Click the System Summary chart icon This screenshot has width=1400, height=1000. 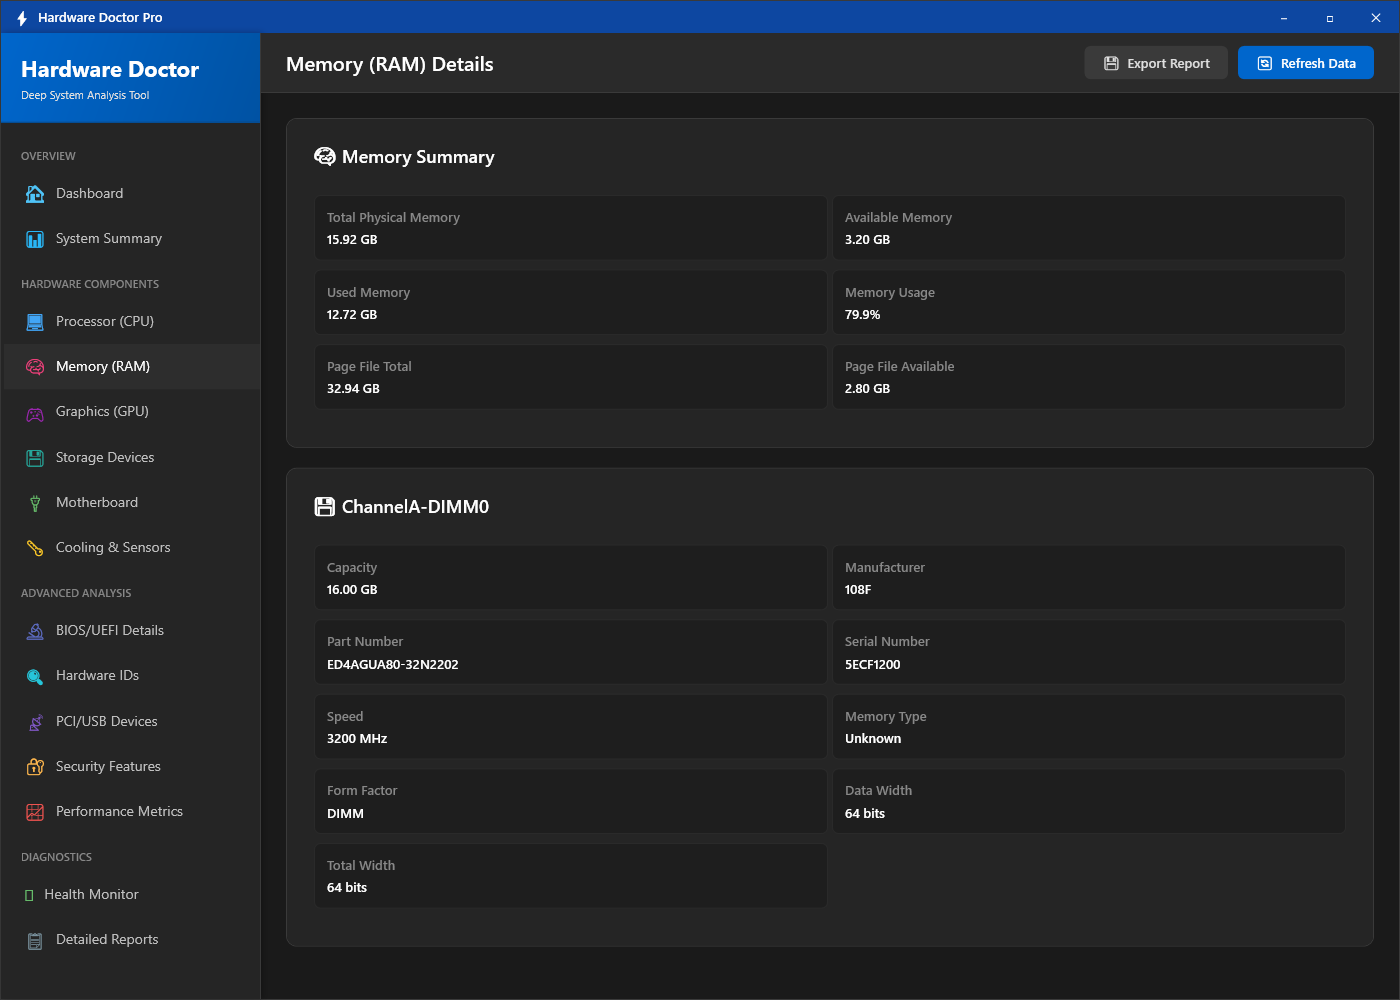[35, 239]
